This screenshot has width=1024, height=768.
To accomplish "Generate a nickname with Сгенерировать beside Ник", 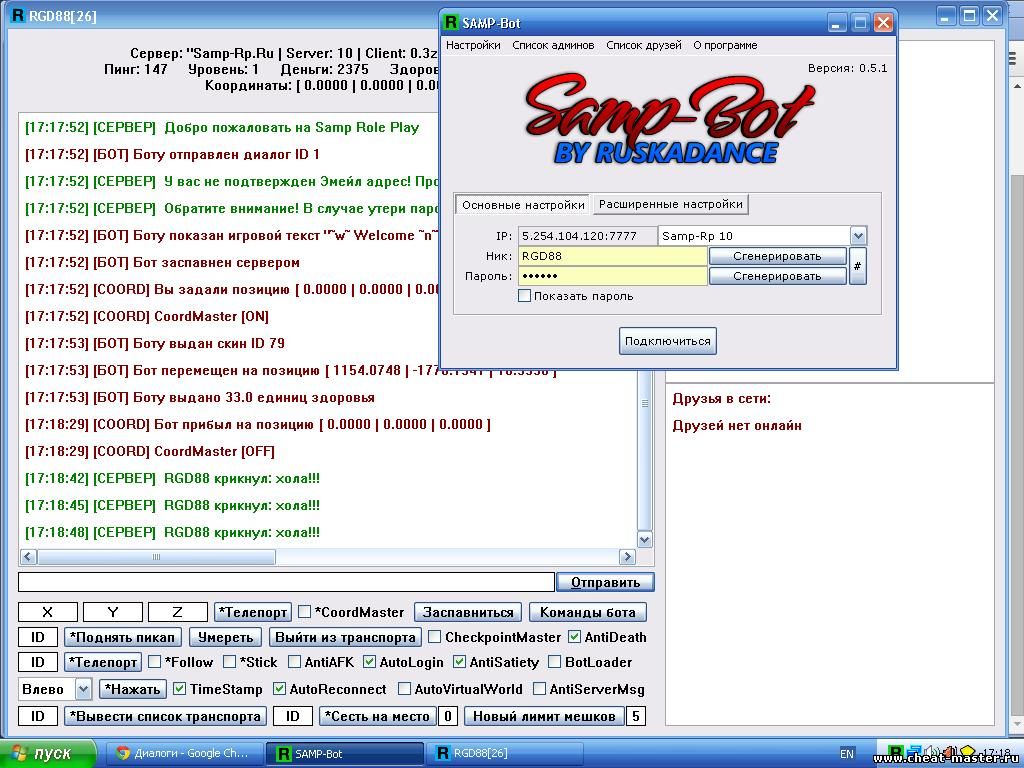I will [777, 256].
